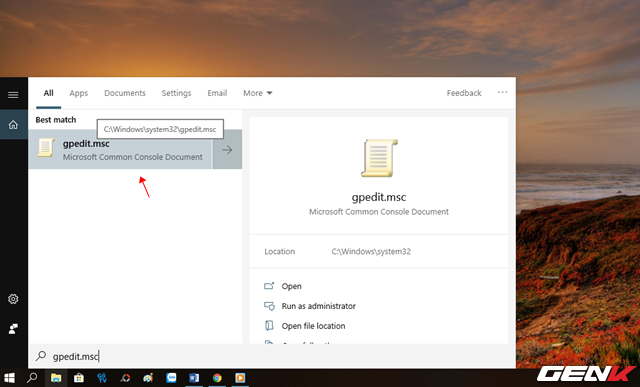The width and height of the screenshot is (640, 387).
Task: Open the Windows Start button
Action: coord(10,378)
